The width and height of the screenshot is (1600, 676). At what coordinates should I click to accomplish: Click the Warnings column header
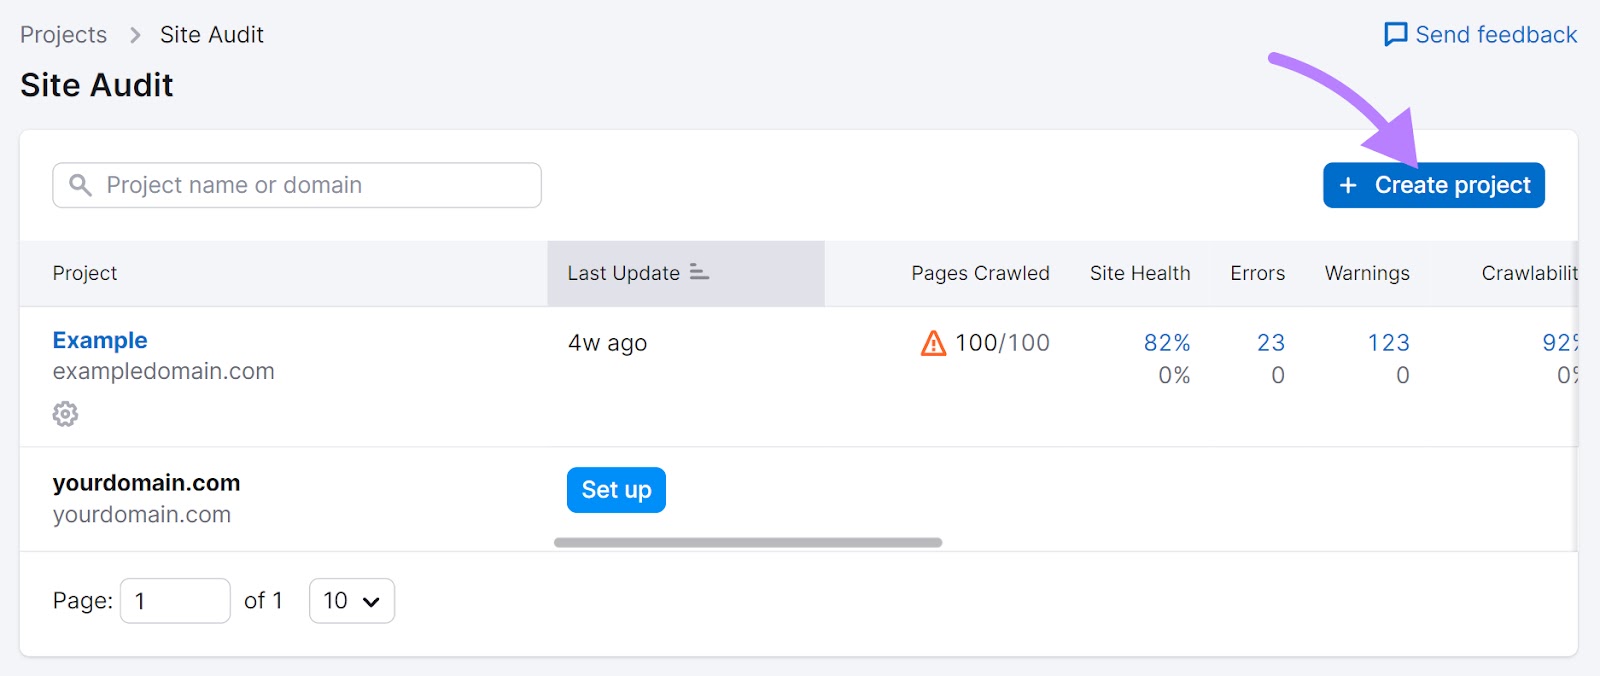tap(1367, 273)
